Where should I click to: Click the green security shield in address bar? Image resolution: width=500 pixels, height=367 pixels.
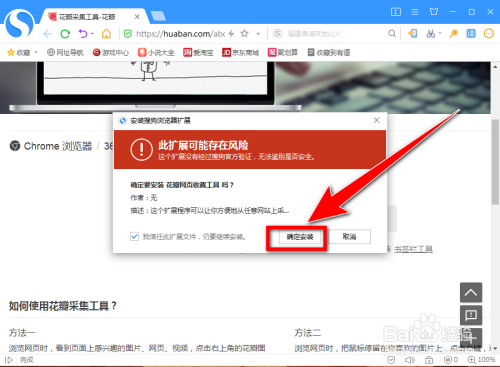(x=128, y=34)
